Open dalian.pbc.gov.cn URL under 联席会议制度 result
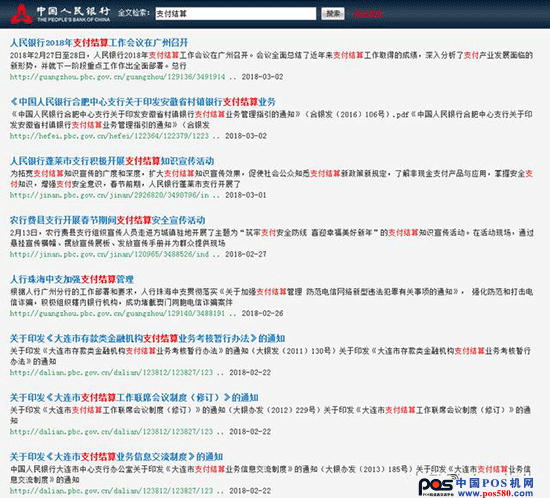 (111, 432)
